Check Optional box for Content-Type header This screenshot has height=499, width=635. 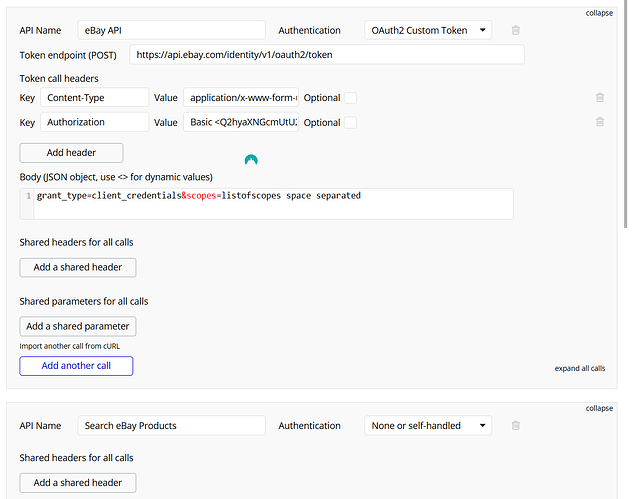click(351, 98)
